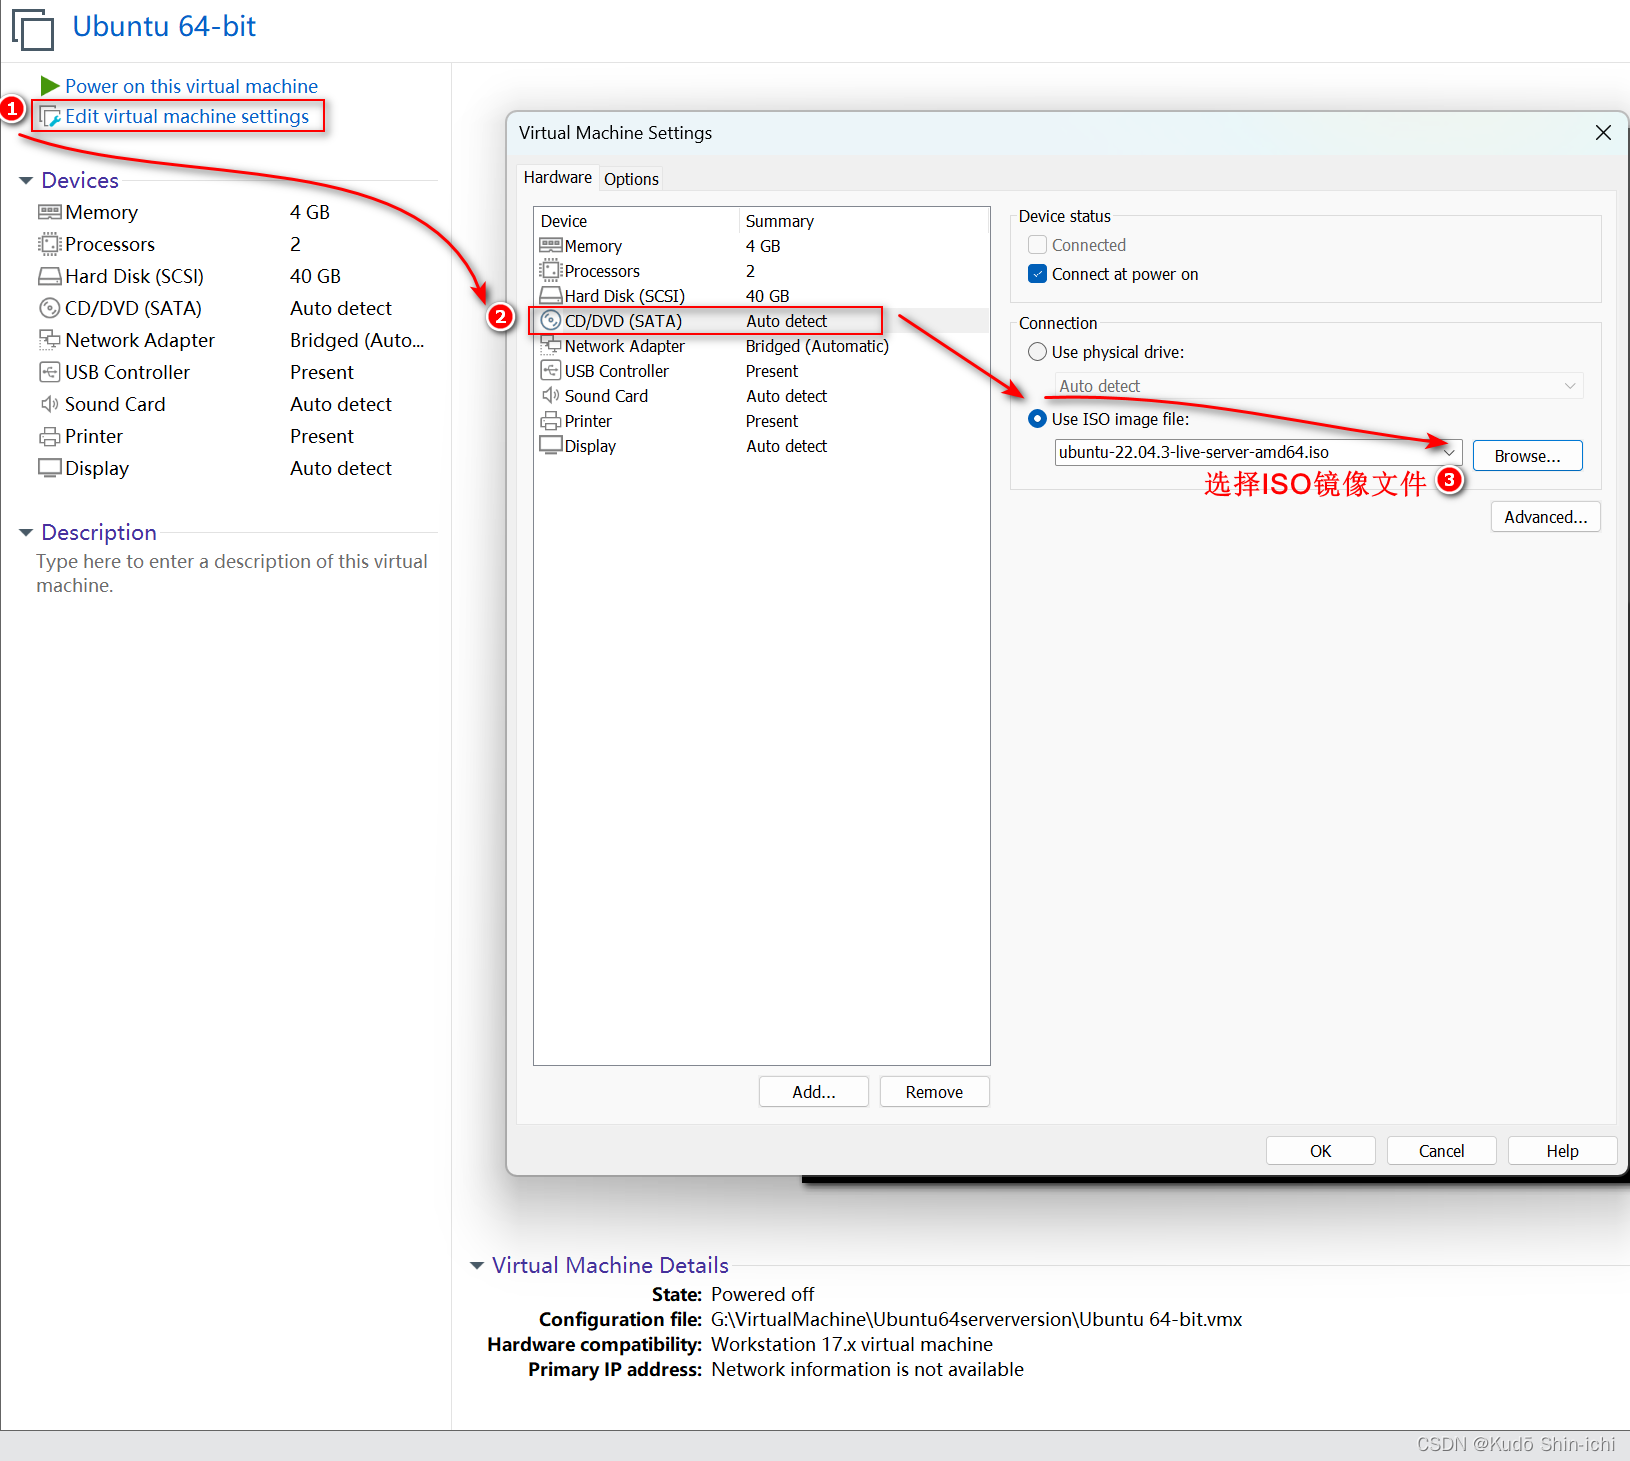Click Power on this virtual machine link
Viewport: 1630px width, 1461px height.
(191, 86)
